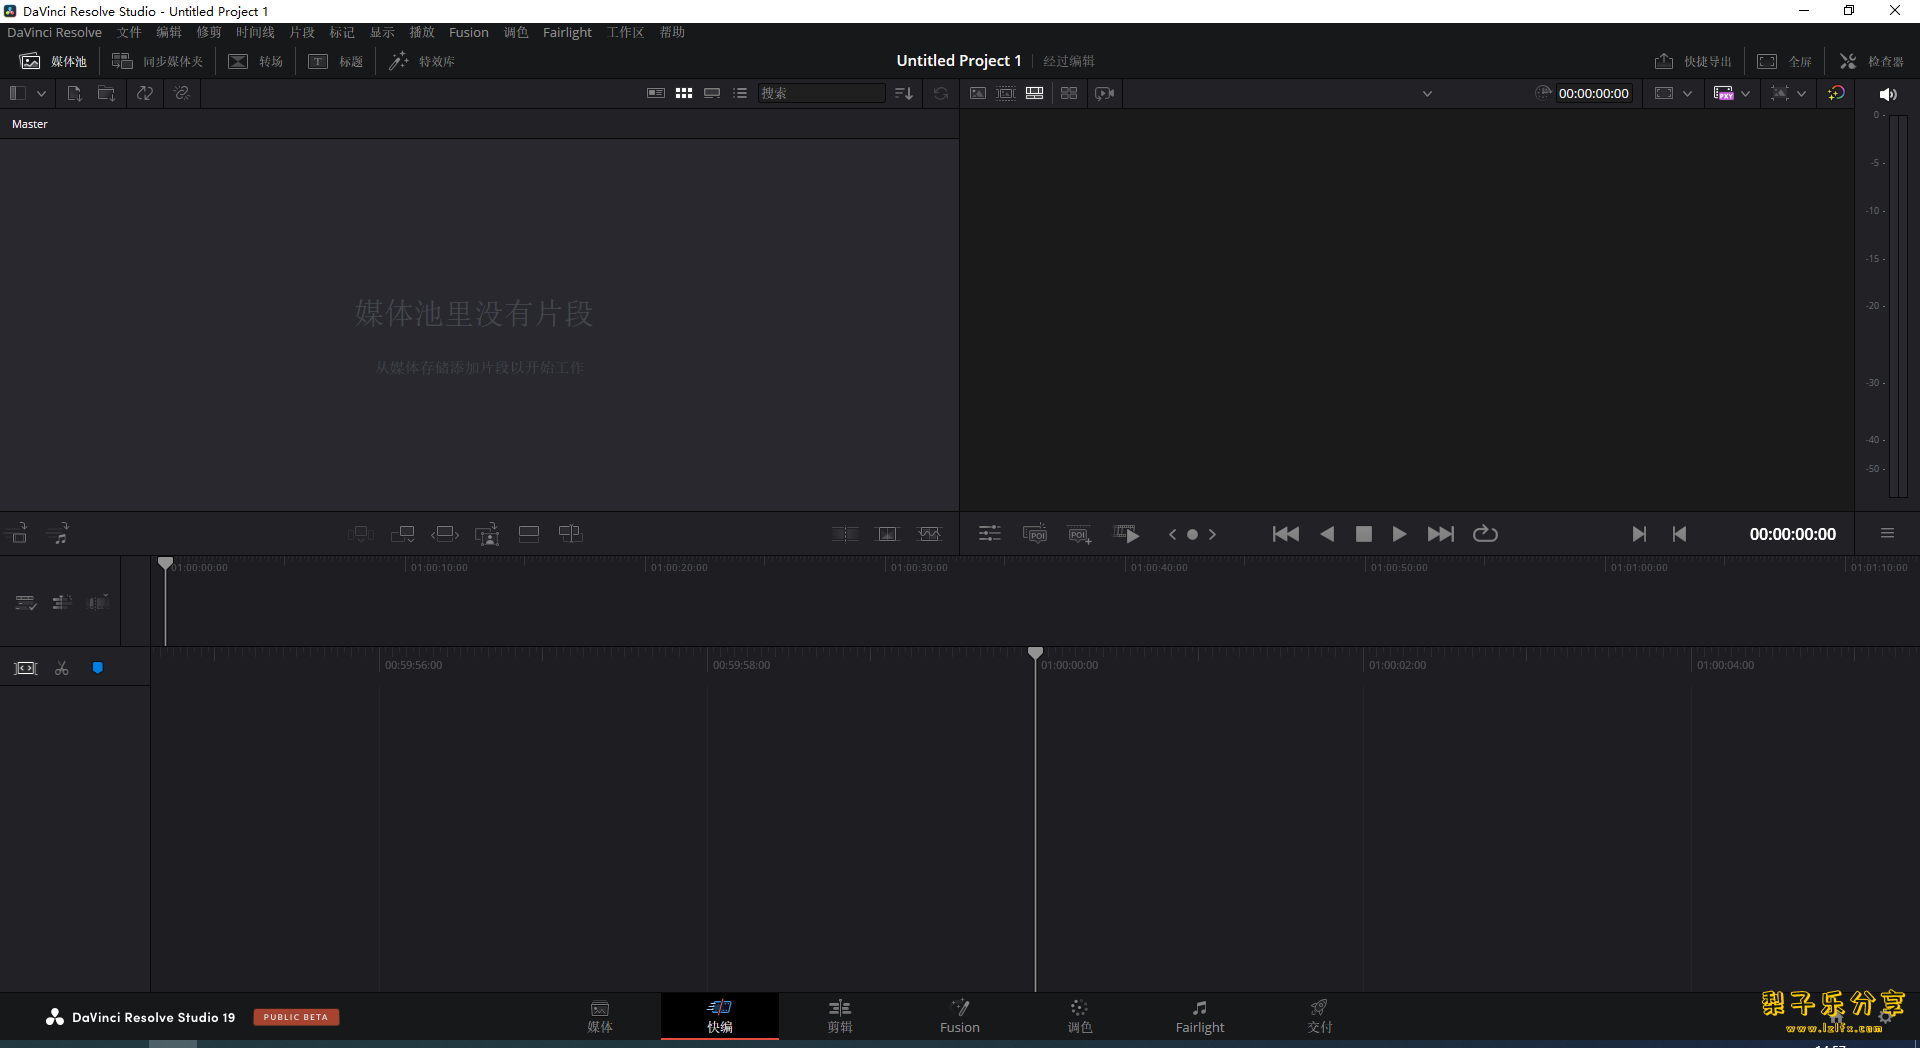
Task: Go to first frame of timeline
Action: (x=1286, y=534)
